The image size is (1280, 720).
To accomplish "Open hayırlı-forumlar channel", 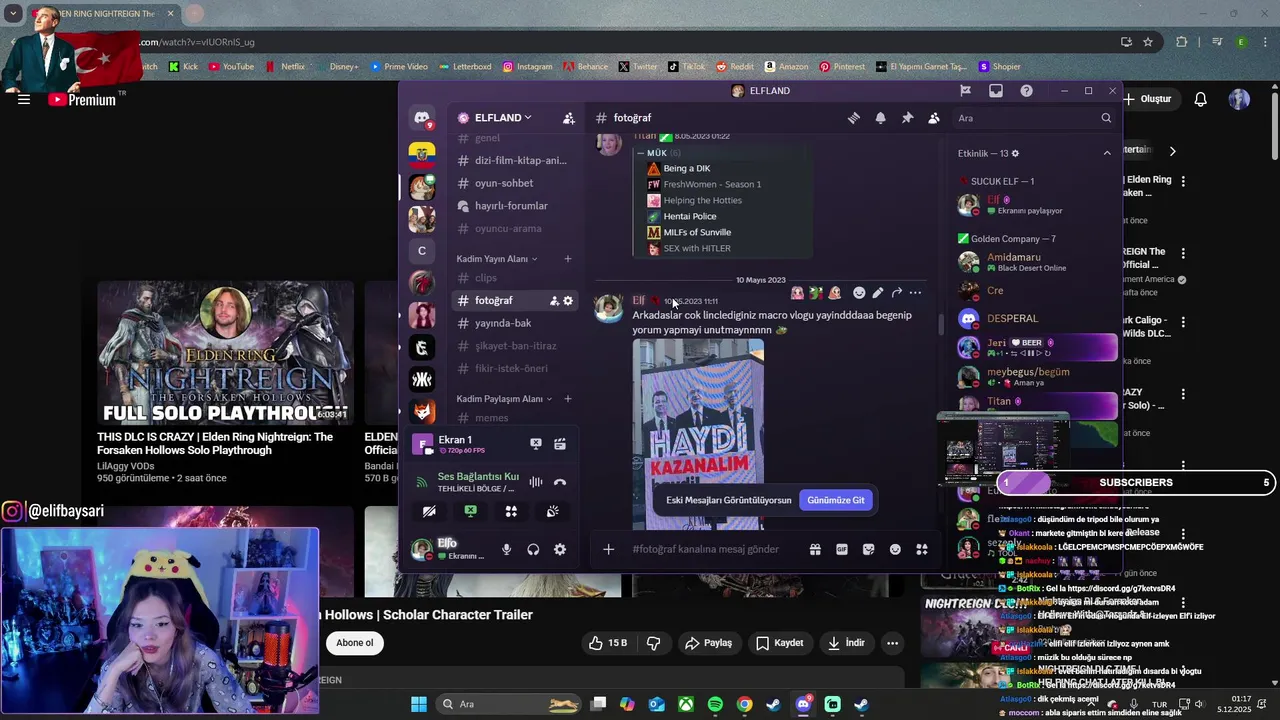I will point(514,206).
